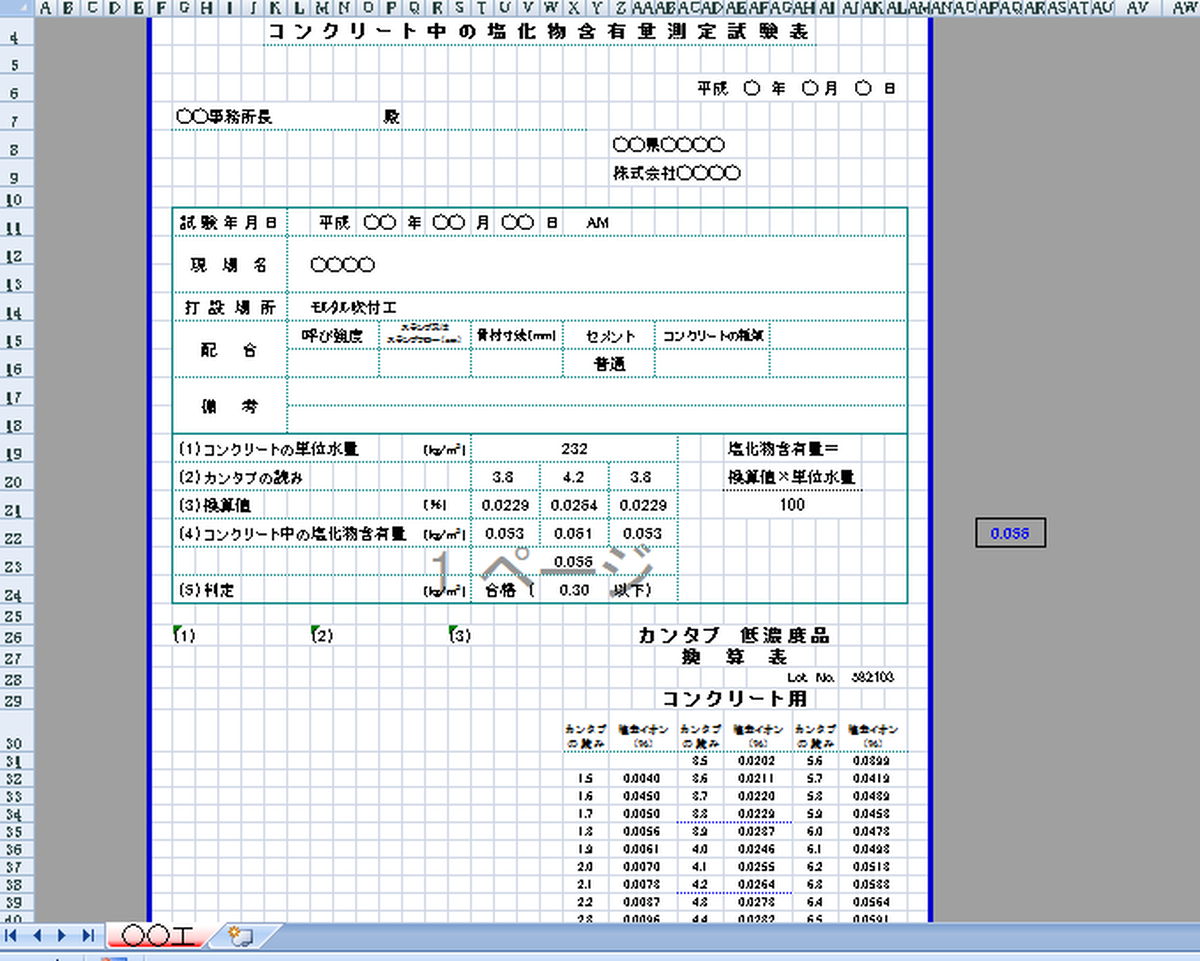Click the title コンクリート中の塩化物含有量測定試験表
Image resolution: width=1200 pixels, height=961 pixels.
click(540, 32)
